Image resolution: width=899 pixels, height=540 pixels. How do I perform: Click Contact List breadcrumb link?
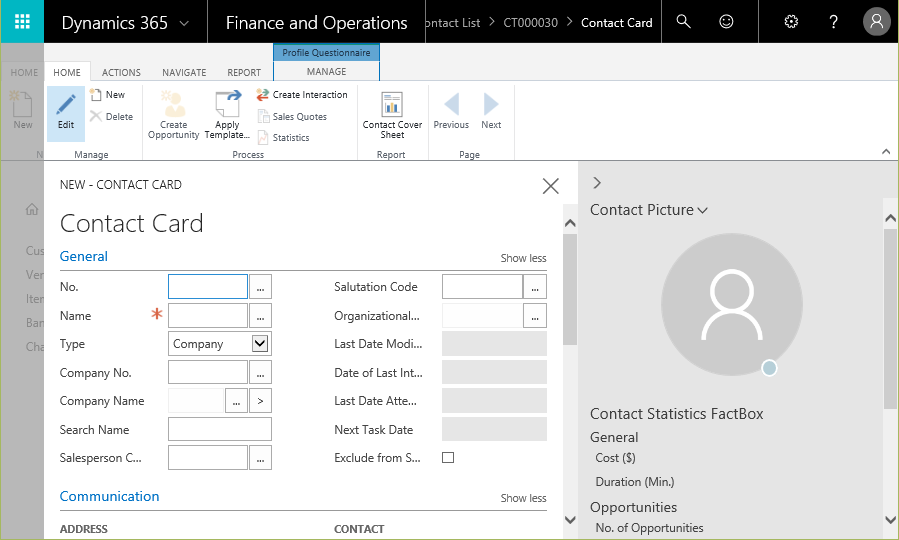click(453, 23)
